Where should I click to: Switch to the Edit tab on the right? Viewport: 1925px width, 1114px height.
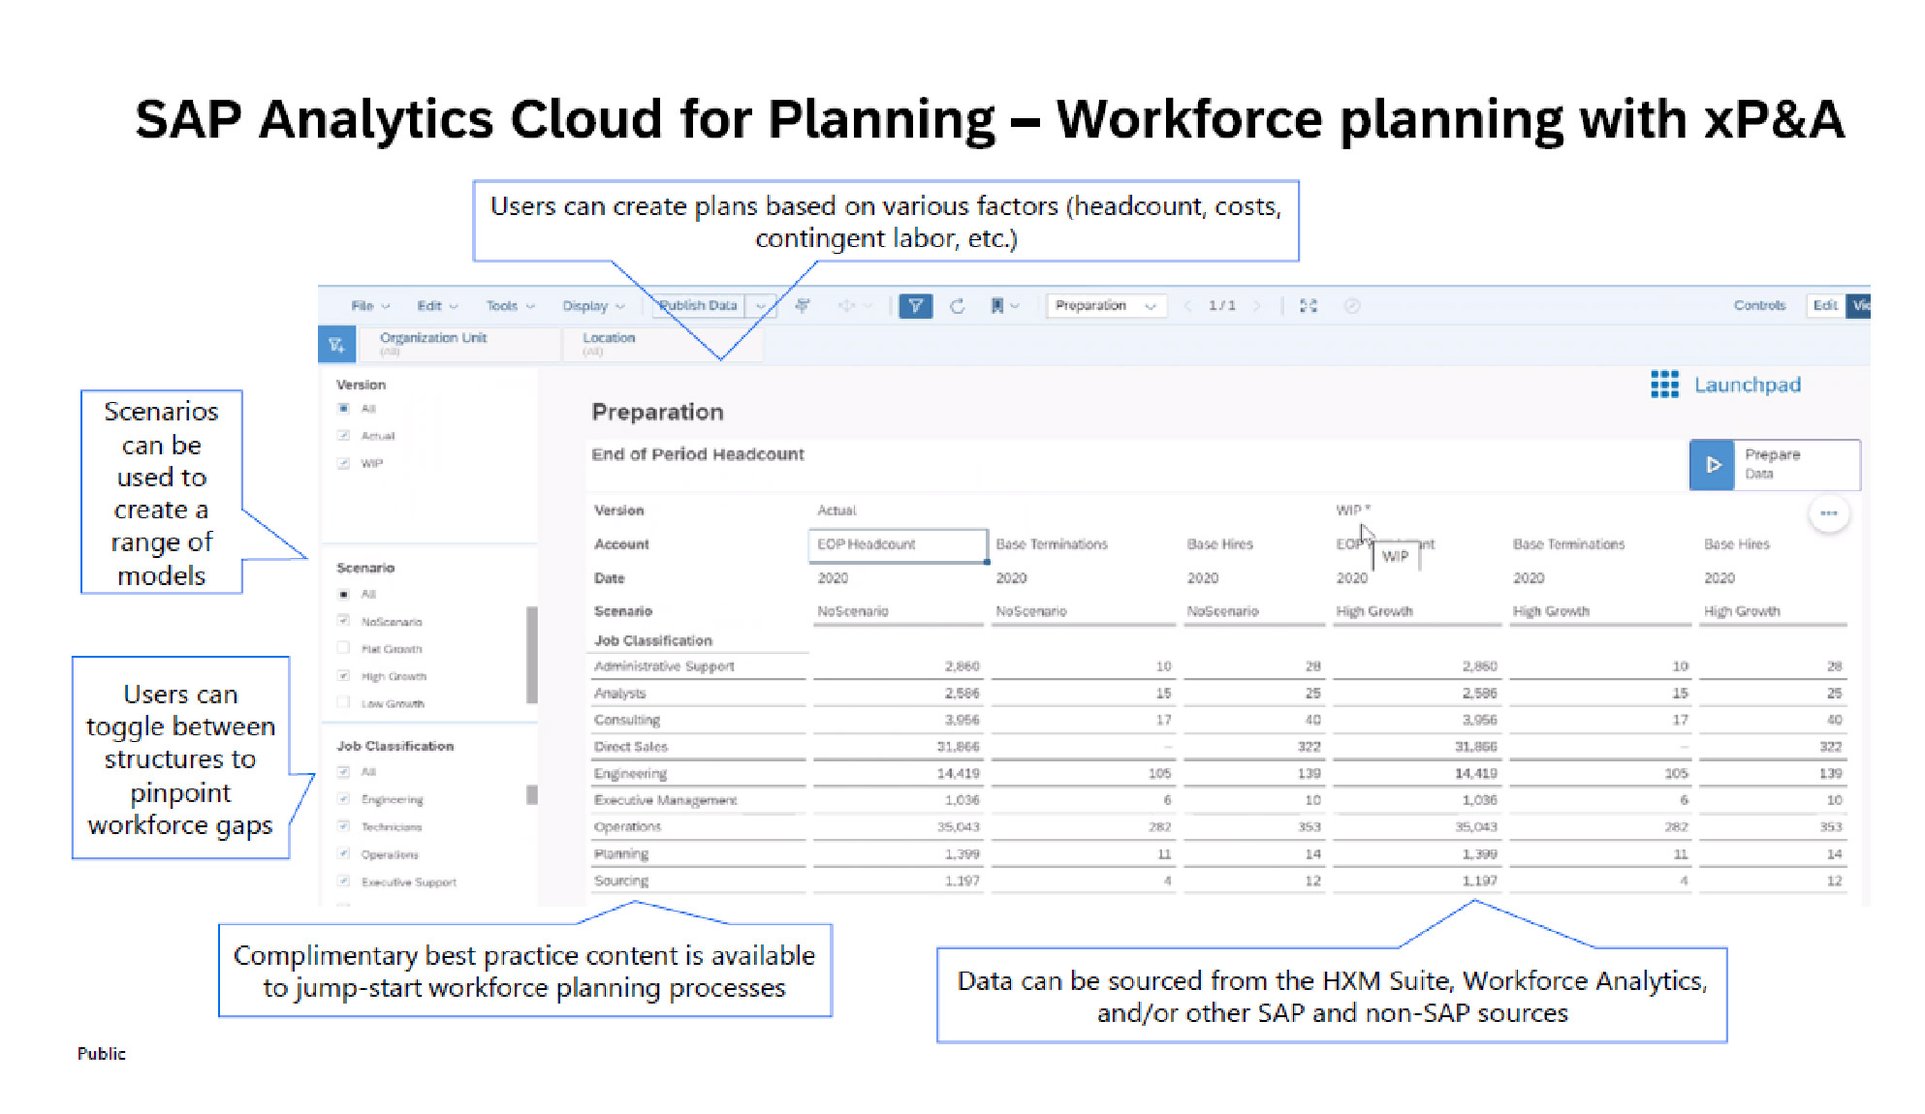(1827, 306)
